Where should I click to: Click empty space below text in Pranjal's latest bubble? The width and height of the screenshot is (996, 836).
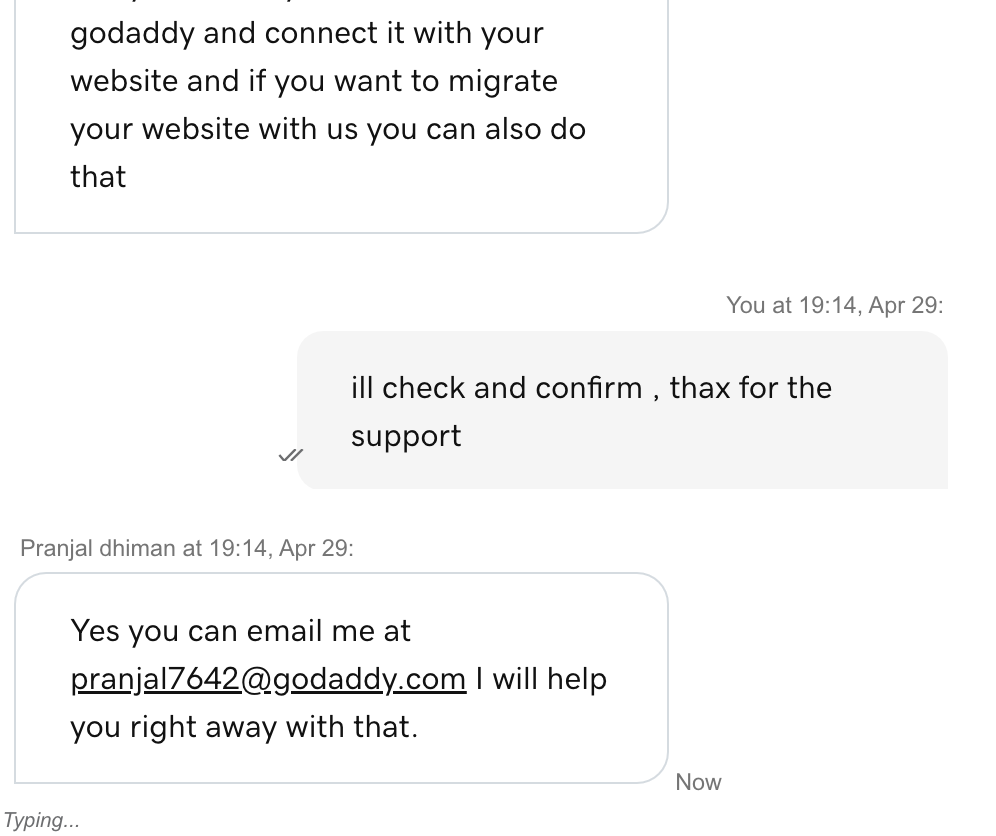pyautogui.click(x=341, y=764)
